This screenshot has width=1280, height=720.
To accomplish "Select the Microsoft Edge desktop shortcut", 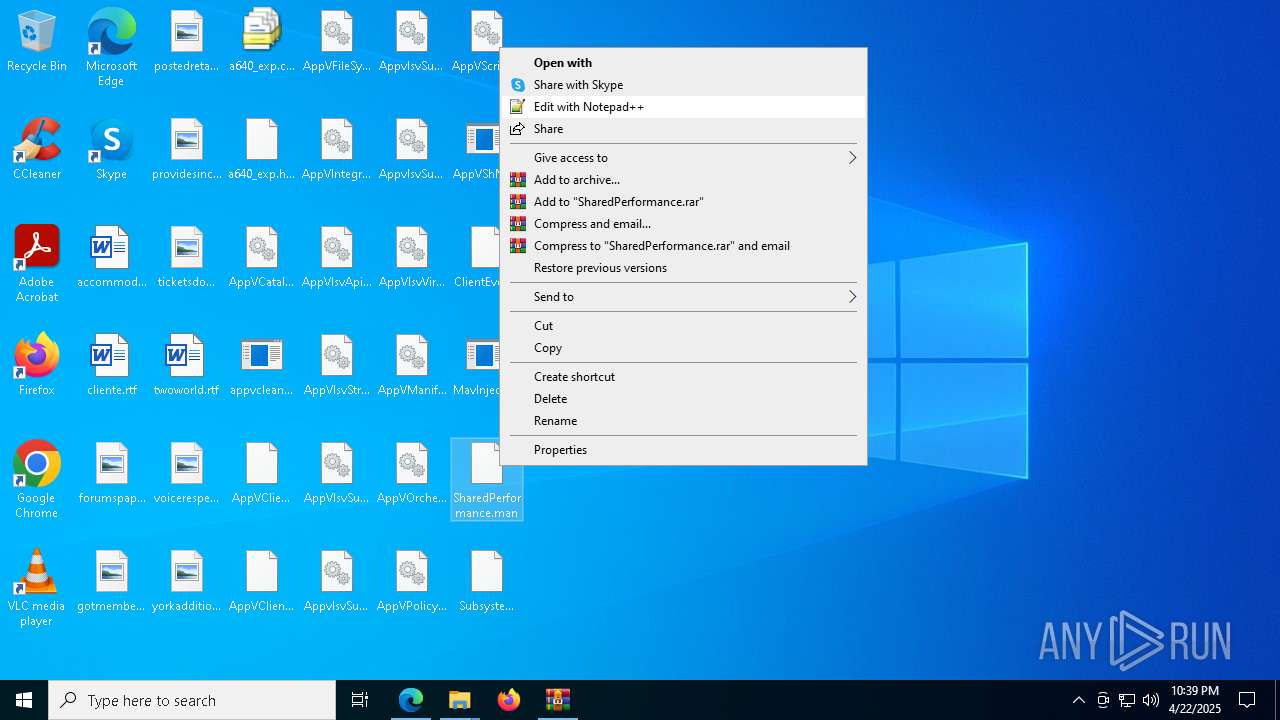I will click(111, 48).
